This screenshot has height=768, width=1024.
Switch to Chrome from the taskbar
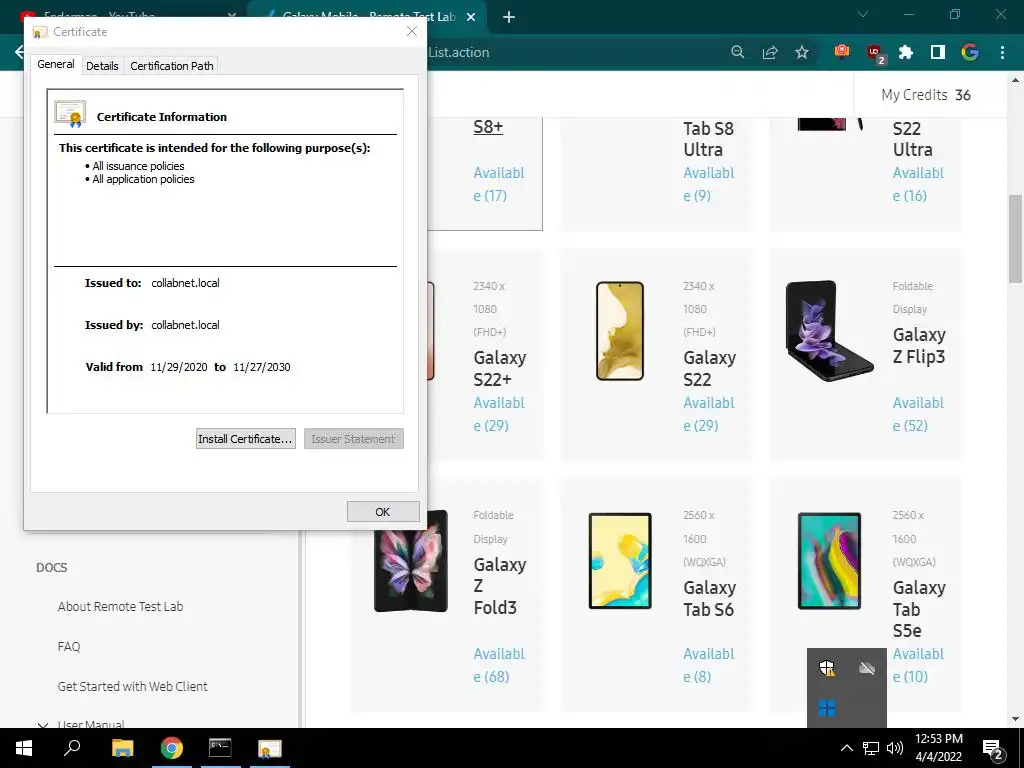click(172, 748)
